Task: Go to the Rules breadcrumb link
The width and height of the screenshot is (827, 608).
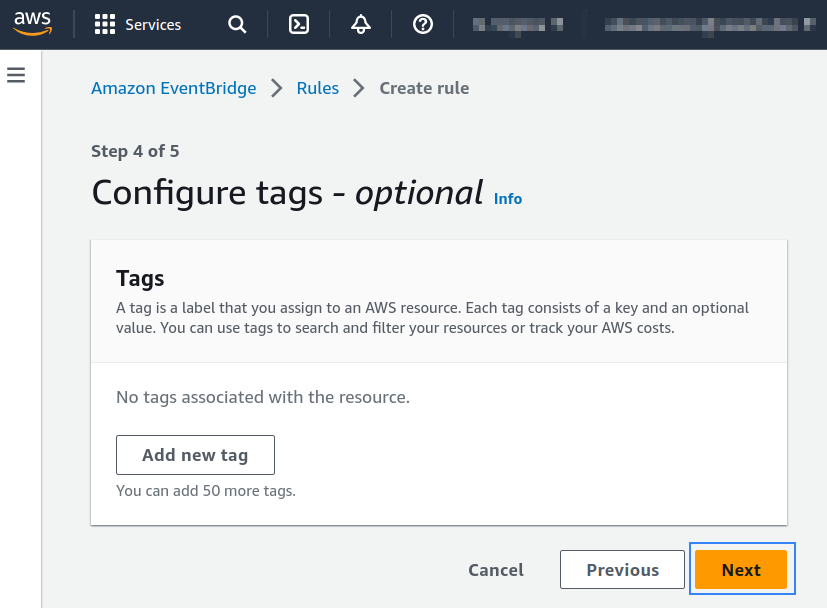Action: click(318, 88)
